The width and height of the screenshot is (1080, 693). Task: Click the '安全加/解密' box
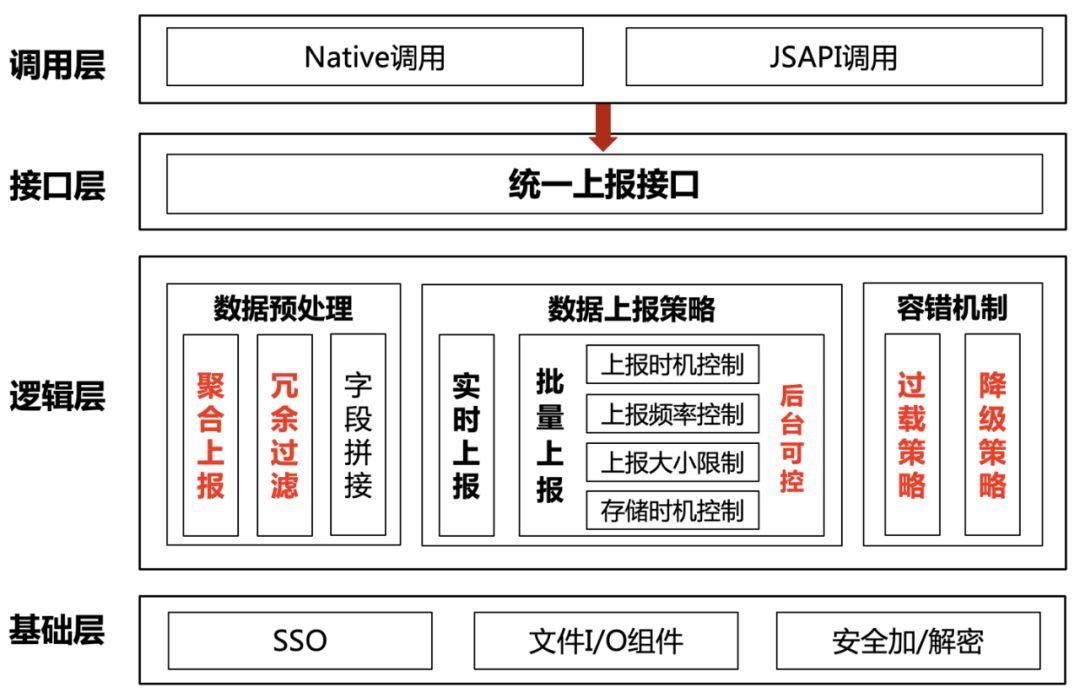(908, 641)
